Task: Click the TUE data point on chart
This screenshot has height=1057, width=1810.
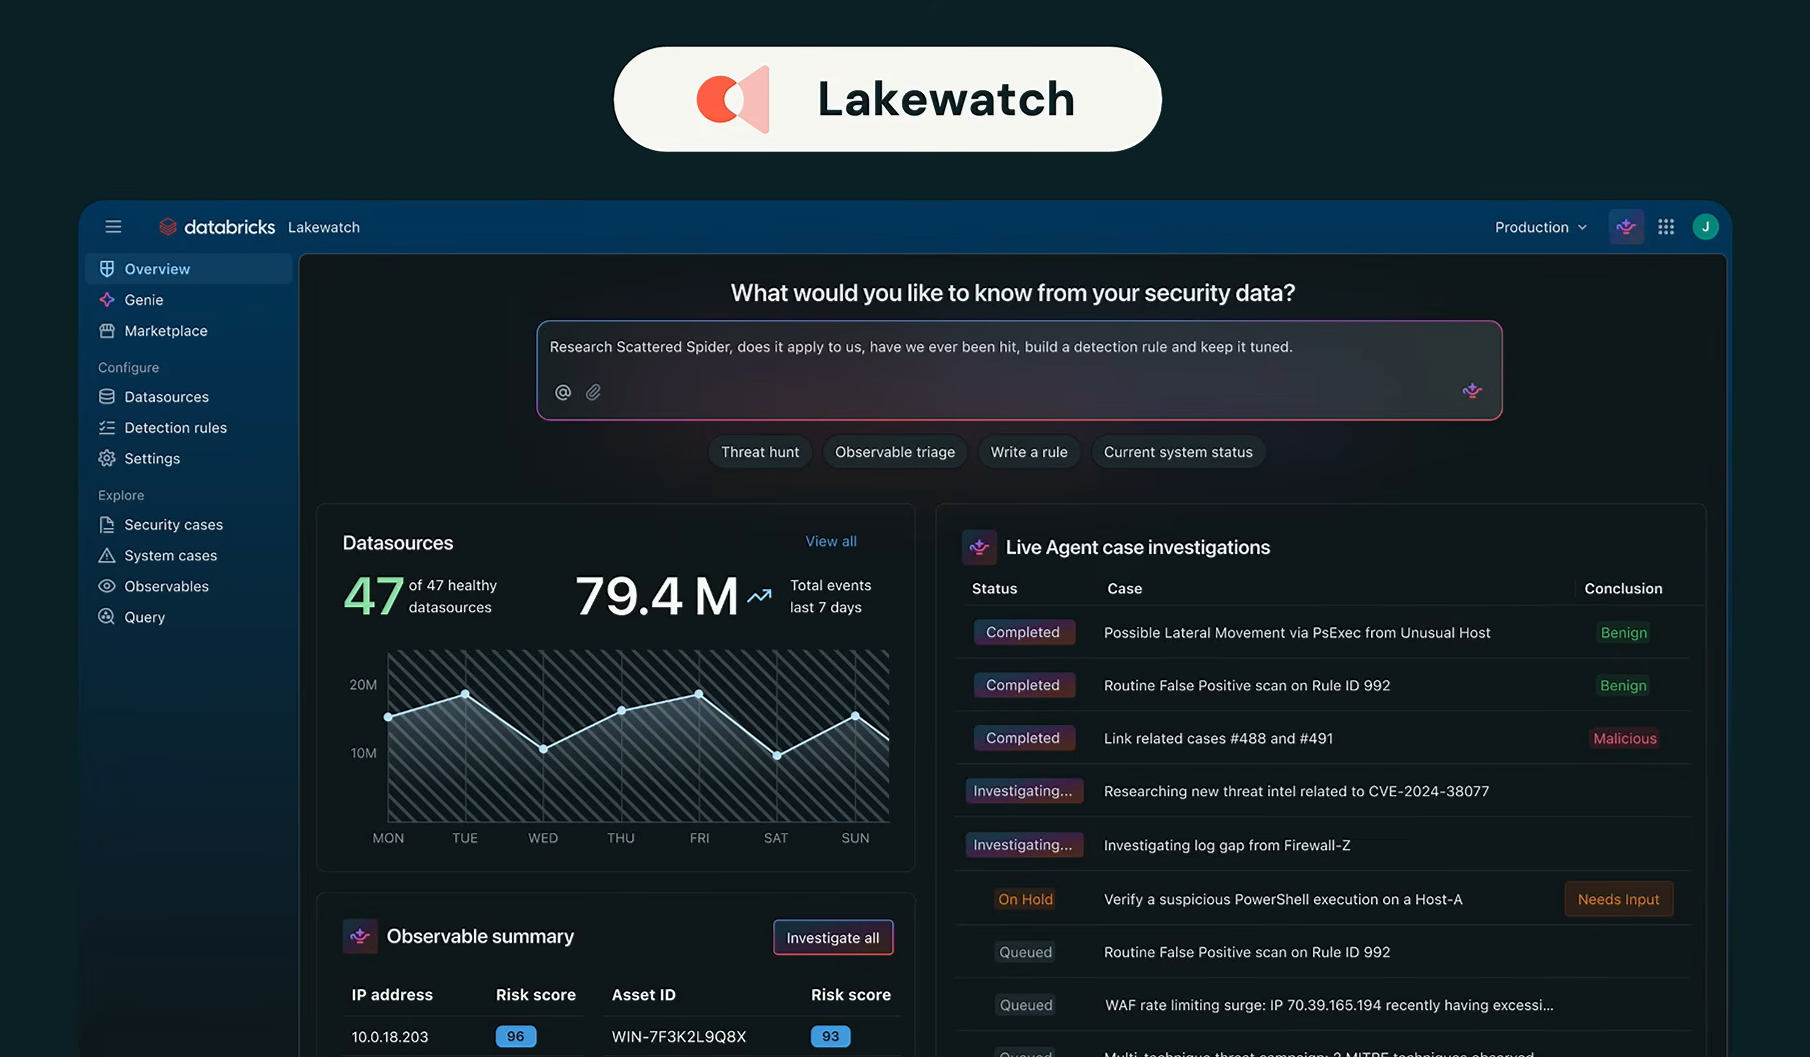Action: click(x=465, y=693)
